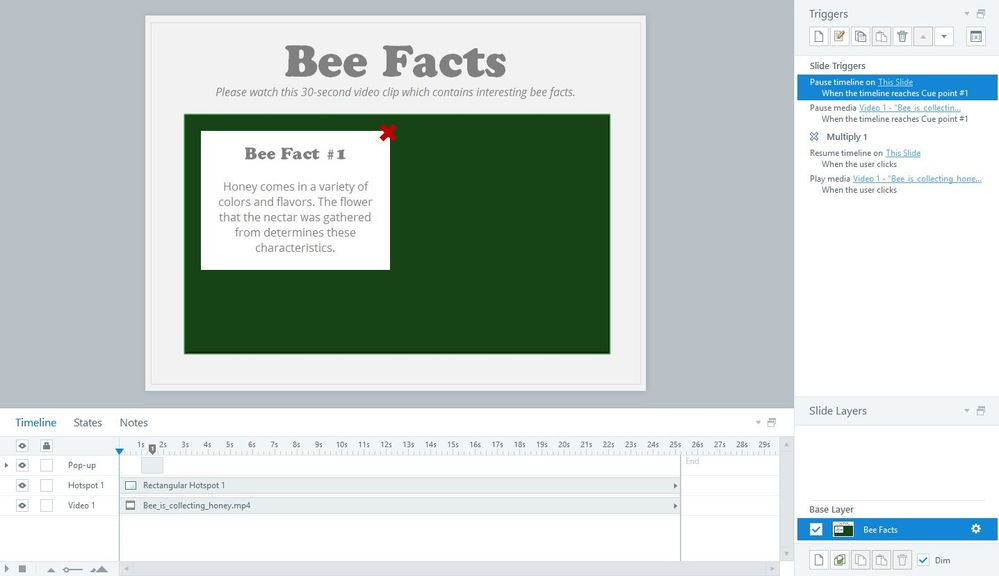Create a new trigger in Triggers panel
The height and width of the screenshot is (576, 999).
click(818, 37)
